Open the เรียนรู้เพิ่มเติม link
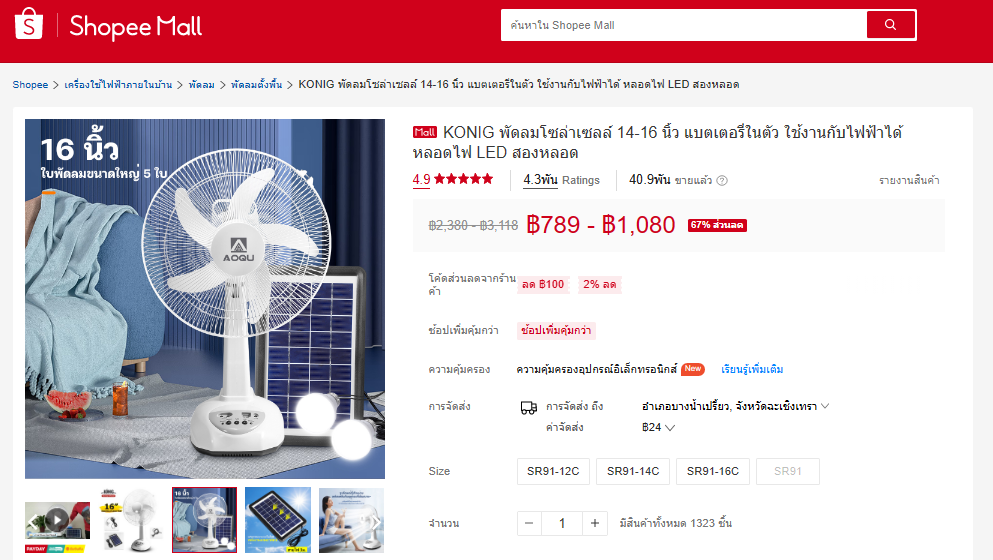Screen dimensions: 993x560 752,369
